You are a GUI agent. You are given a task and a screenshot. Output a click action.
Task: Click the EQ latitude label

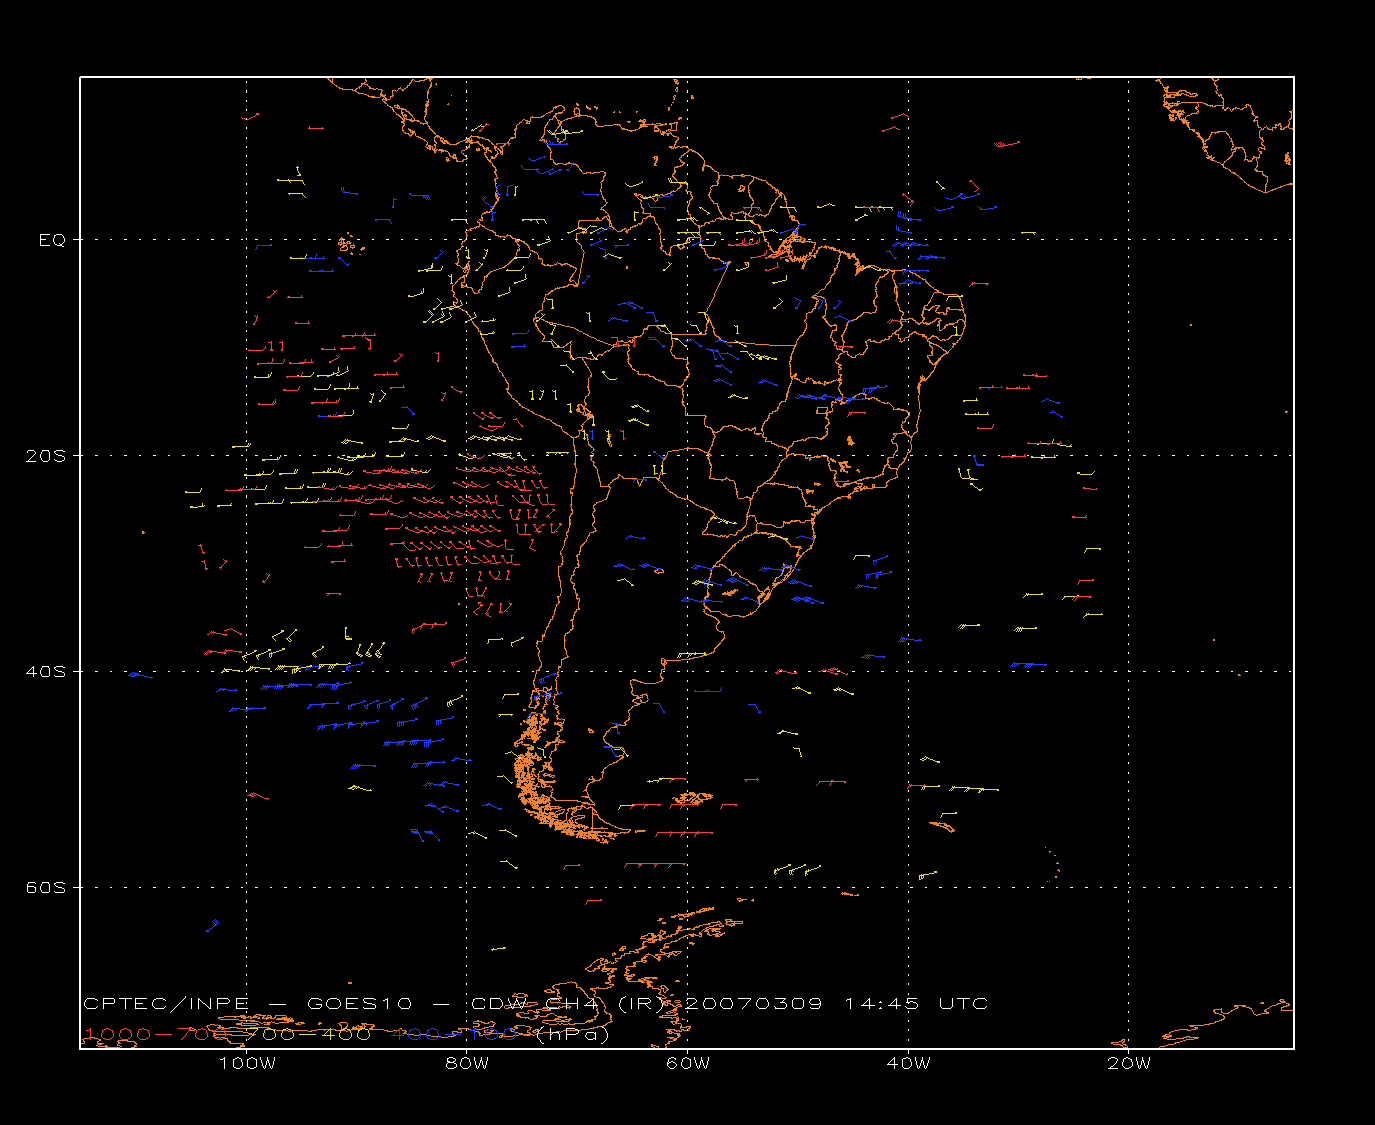coord(52,240)
